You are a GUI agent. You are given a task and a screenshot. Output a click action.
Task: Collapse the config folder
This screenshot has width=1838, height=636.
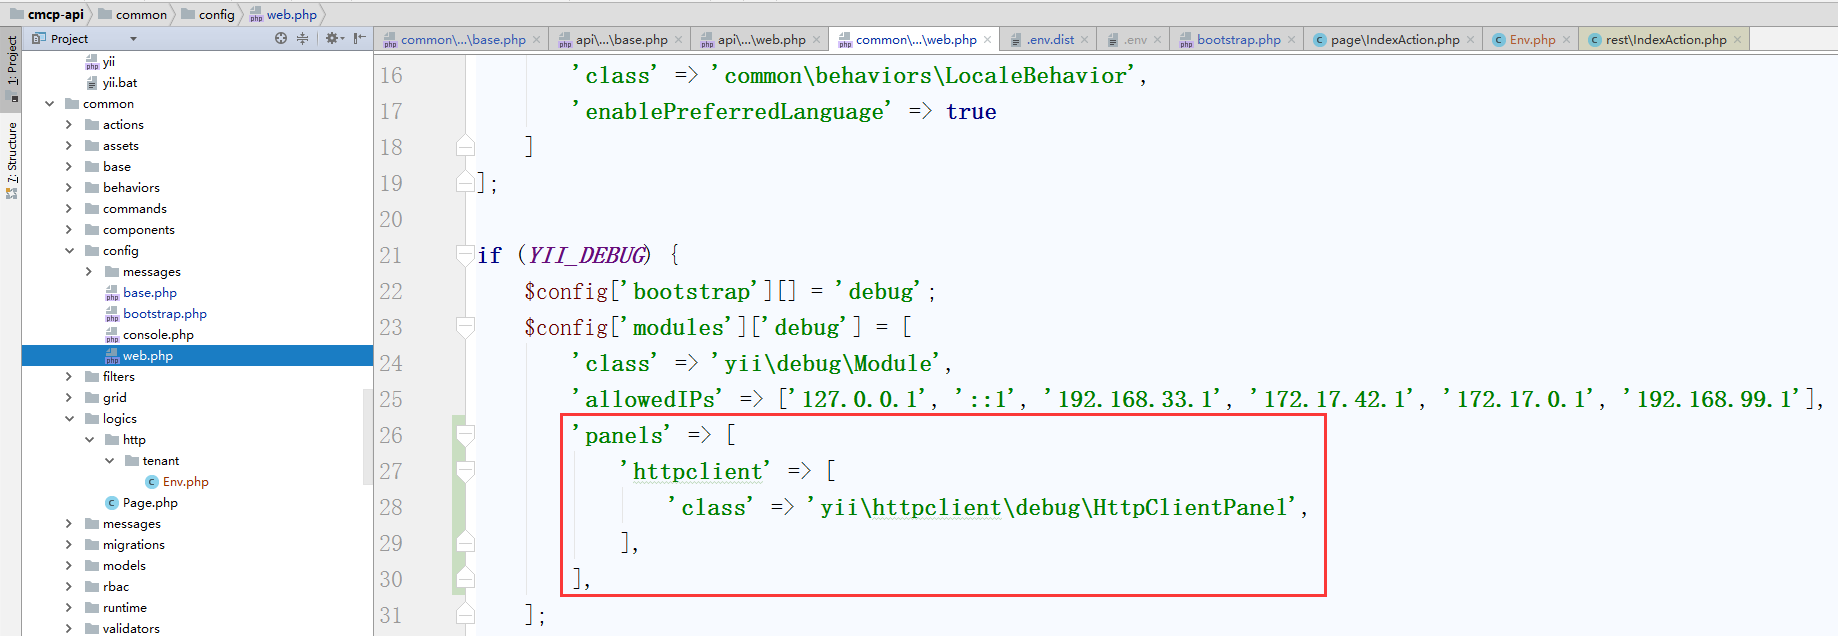(69, 251)
